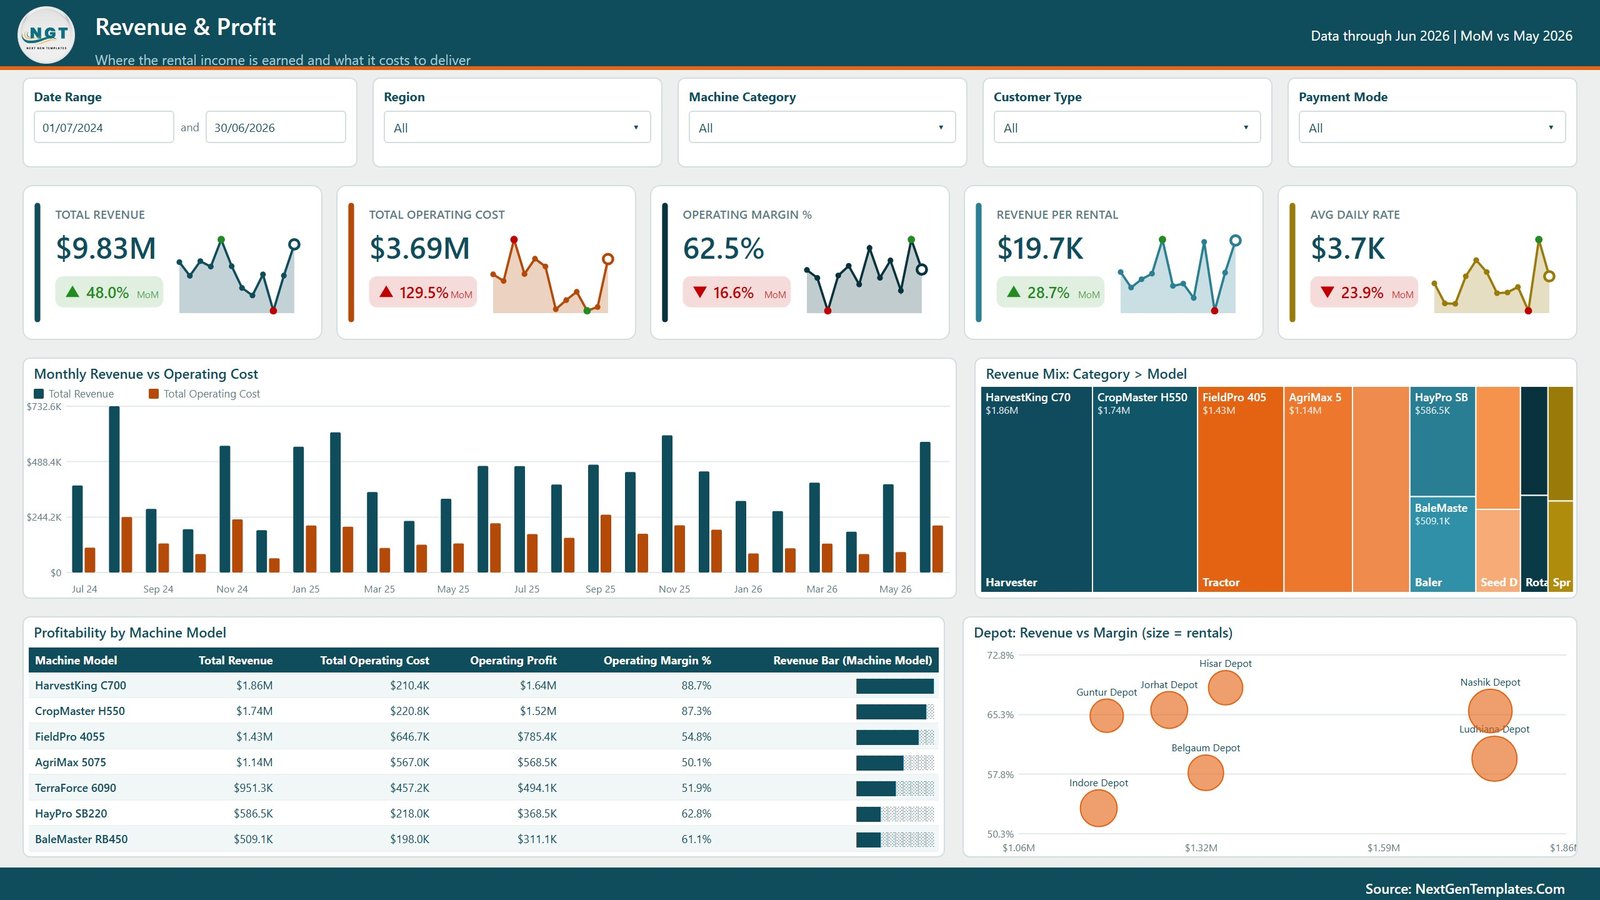Click the Belgaum Depot bubble
1600x900 pixels.
pos(1206,772)
